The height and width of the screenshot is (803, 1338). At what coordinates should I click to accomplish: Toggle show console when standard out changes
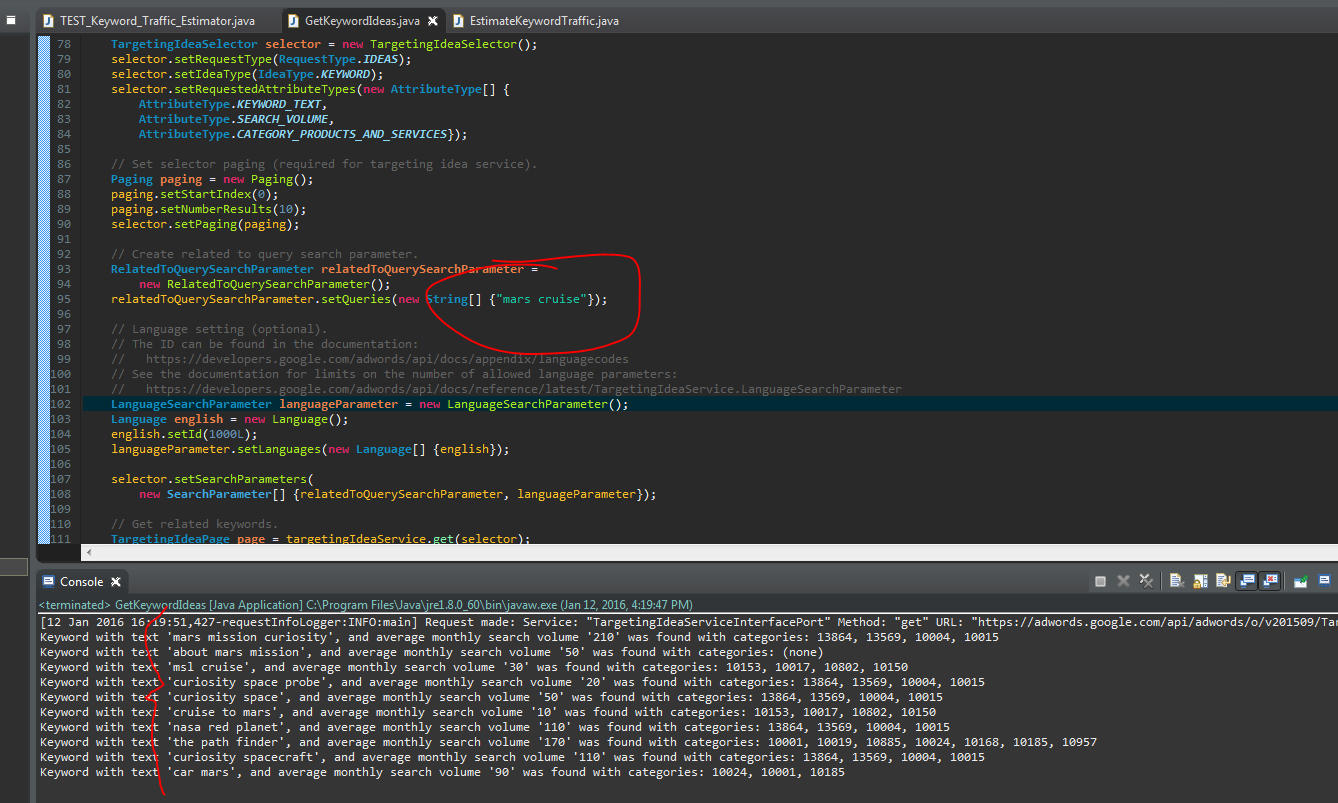(1246, 581)
